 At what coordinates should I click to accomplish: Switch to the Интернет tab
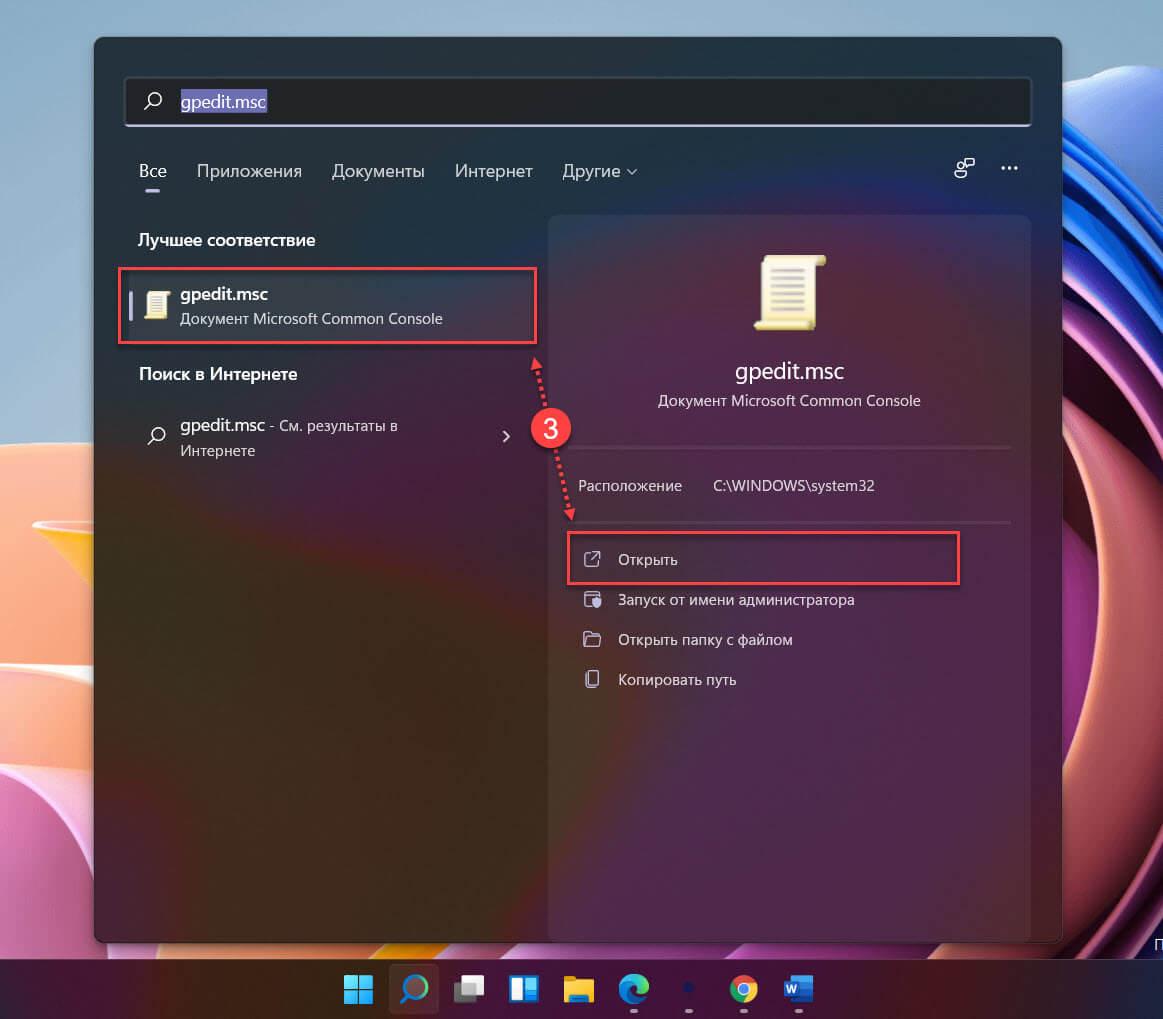(x=493, y=171)
